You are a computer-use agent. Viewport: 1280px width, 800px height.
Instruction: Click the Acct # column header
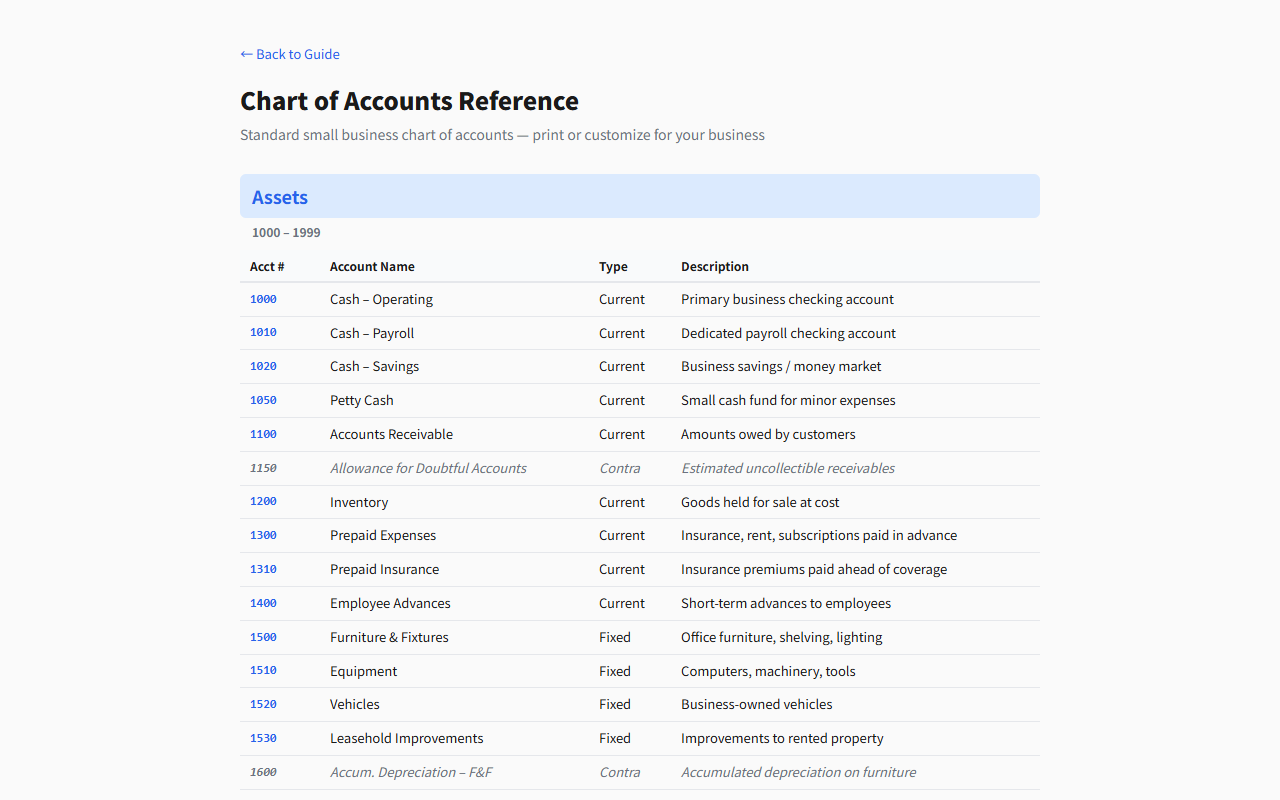[x=267, y=267]
